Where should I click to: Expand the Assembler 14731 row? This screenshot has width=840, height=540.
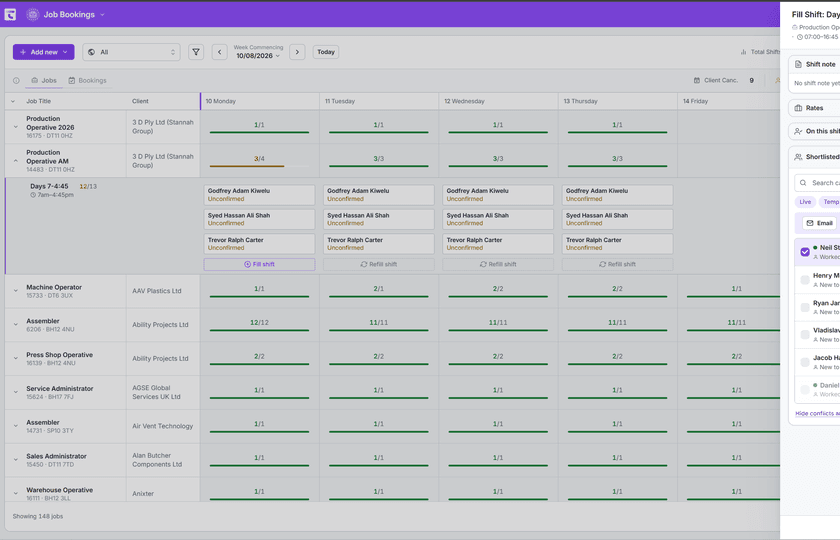(16, 426)
